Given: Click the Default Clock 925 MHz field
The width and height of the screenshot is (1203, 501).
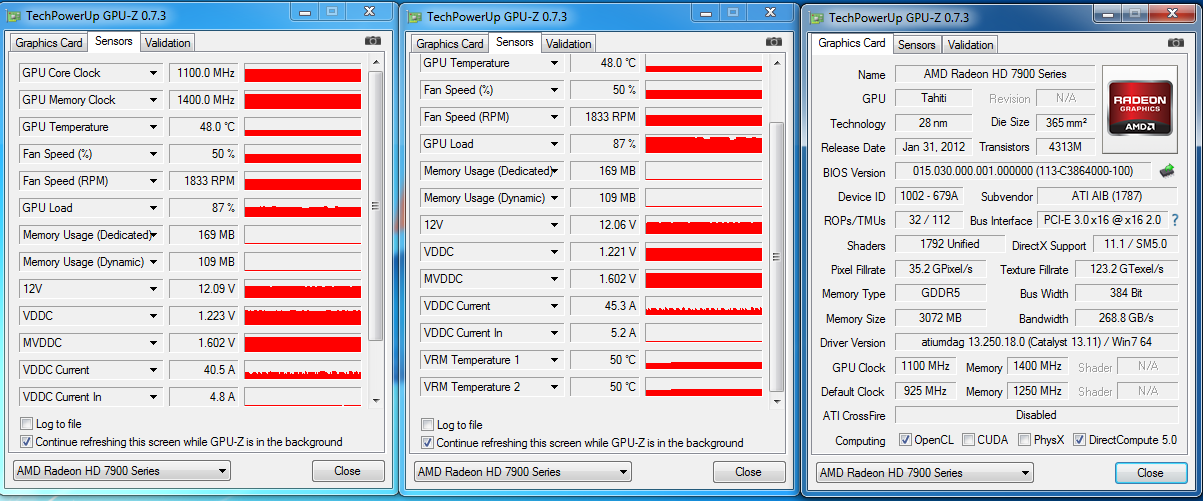Looking at the screenshot, I should pyautogui.click(x=926, y=391).
